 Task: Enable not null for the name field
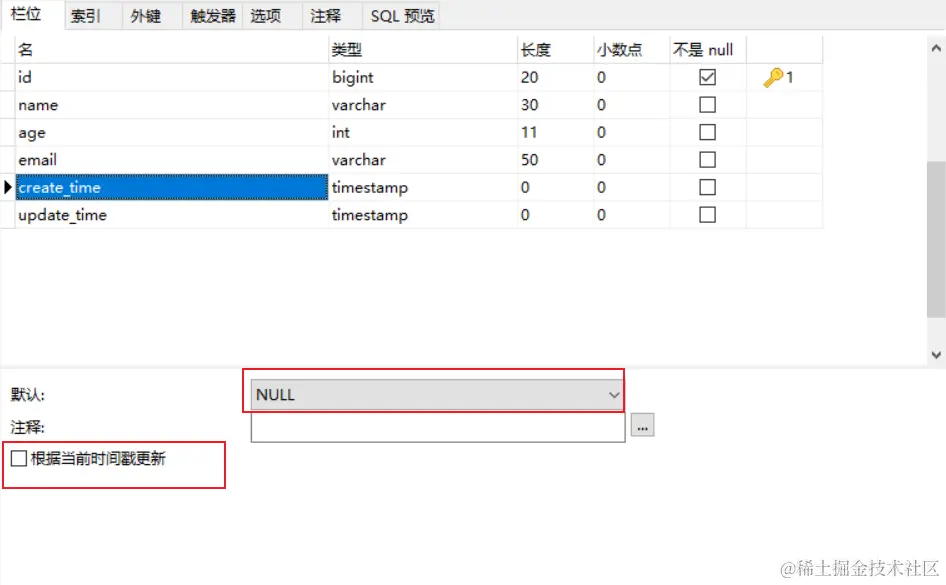point(707,105)
